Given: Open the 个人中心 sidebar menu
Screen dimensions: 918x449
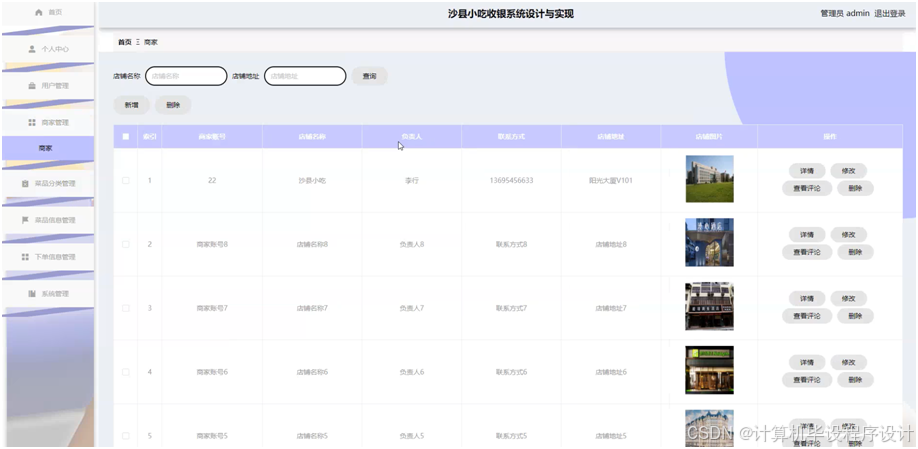Looking at the screenshot, I should tap(48, 49).
